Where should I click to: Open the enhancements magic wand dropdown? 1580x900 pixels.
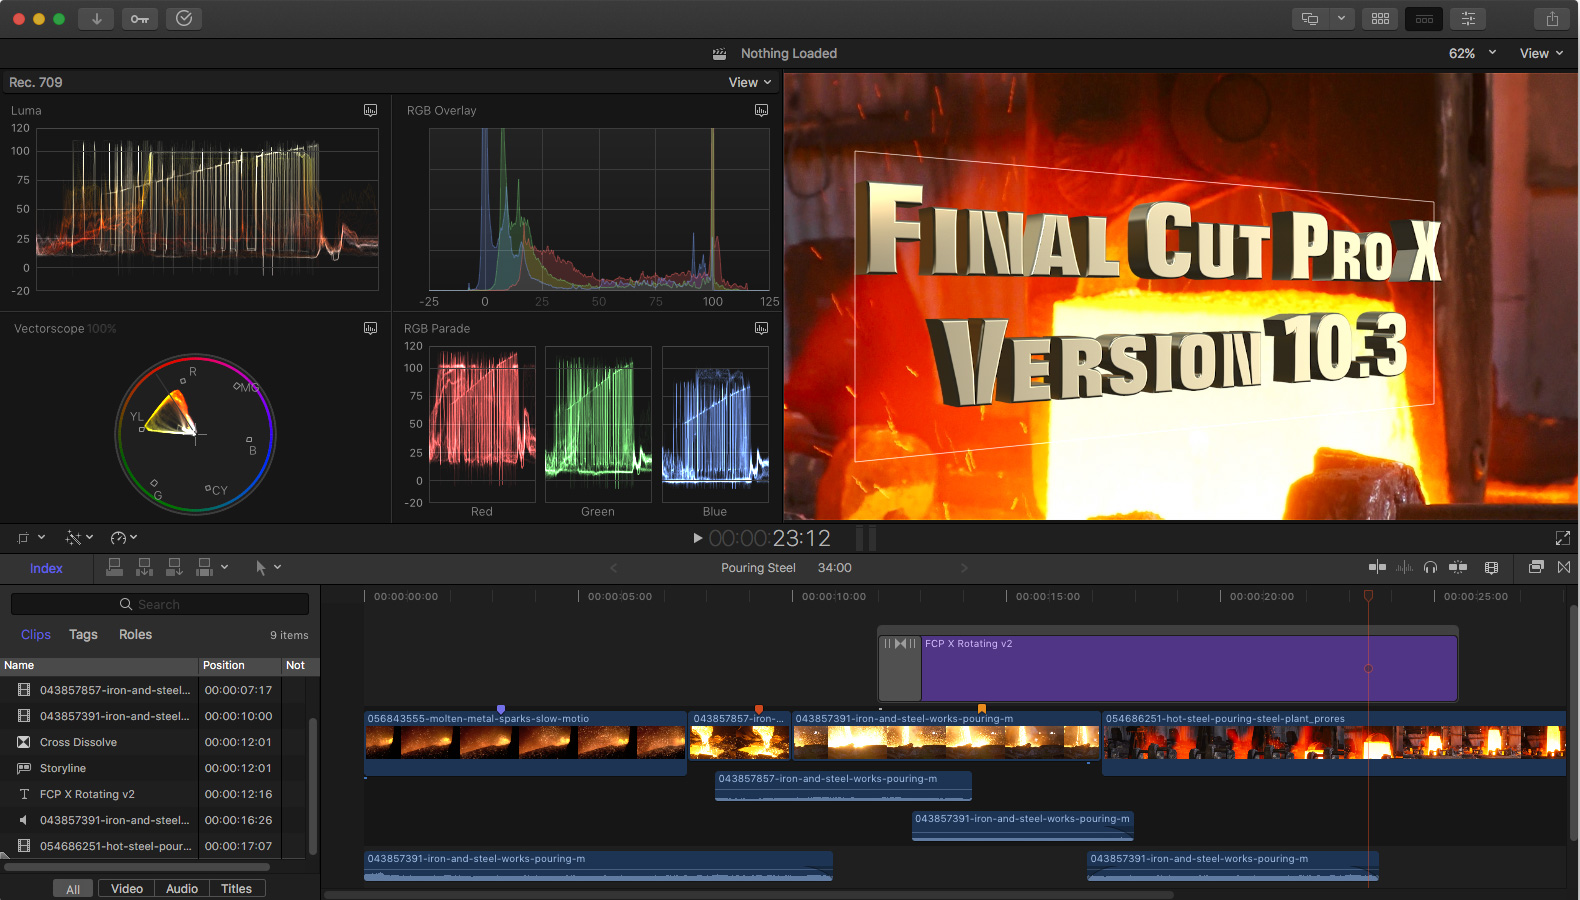[79, 537]
